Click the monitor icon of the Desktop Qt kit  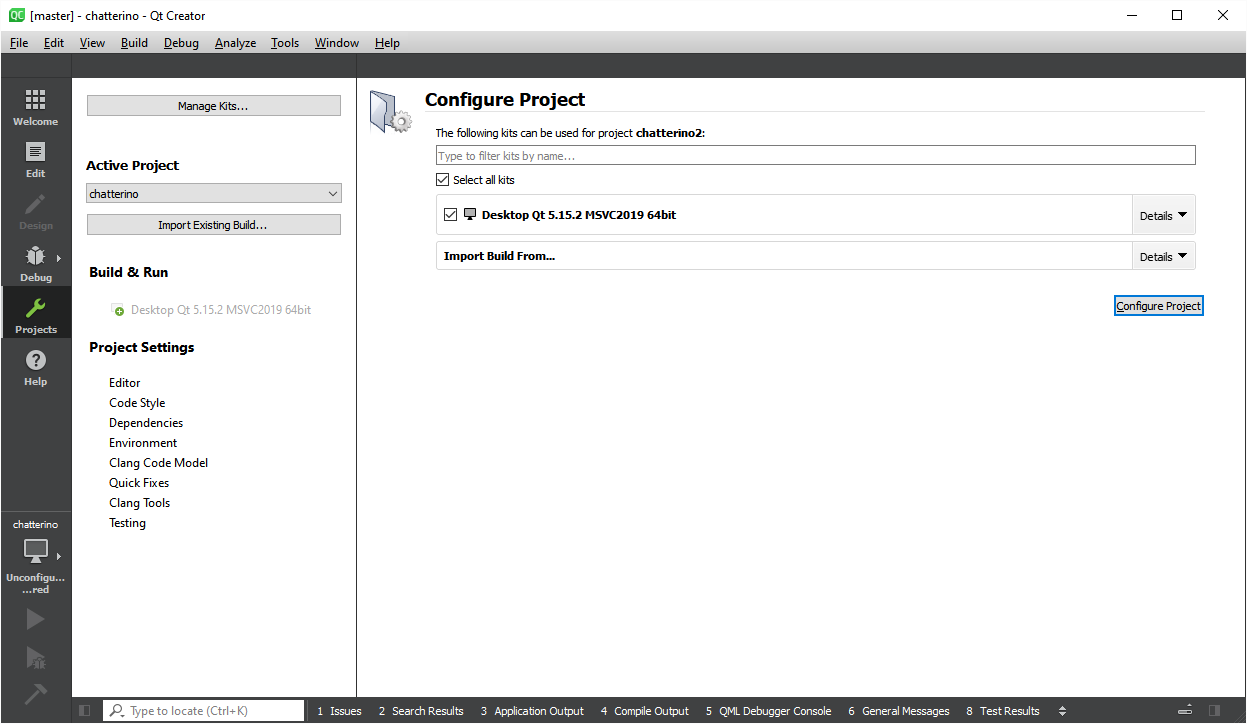[470, 214]
